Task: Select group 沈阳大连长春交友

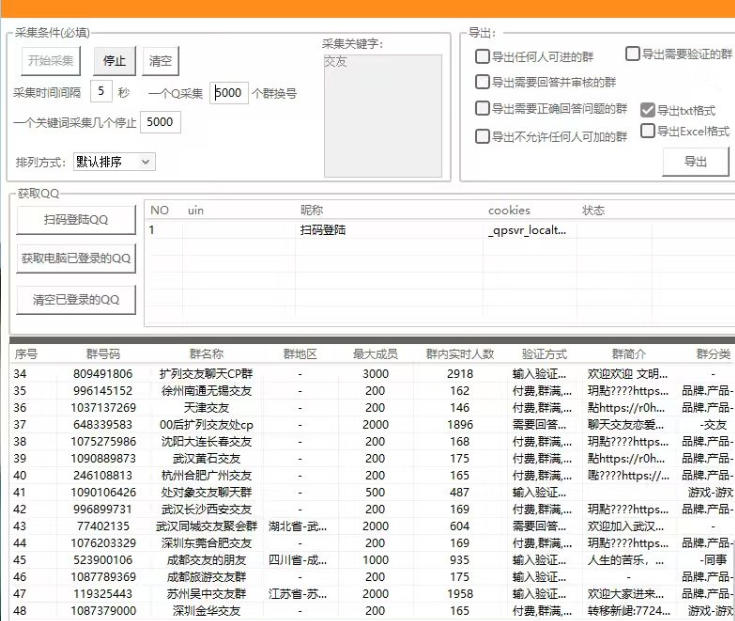Action: click(x=206, y=441)
